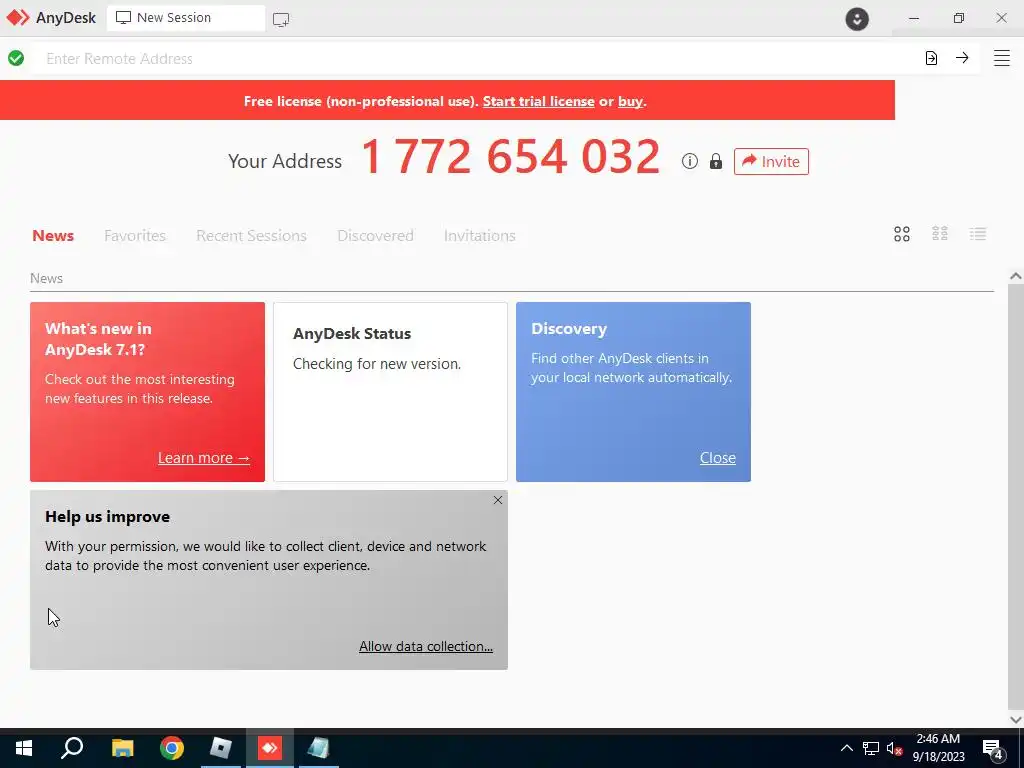The width and height of the screenshot is (1024, 768).
Task: Click the network tray icon
Action: coord(871,748)
